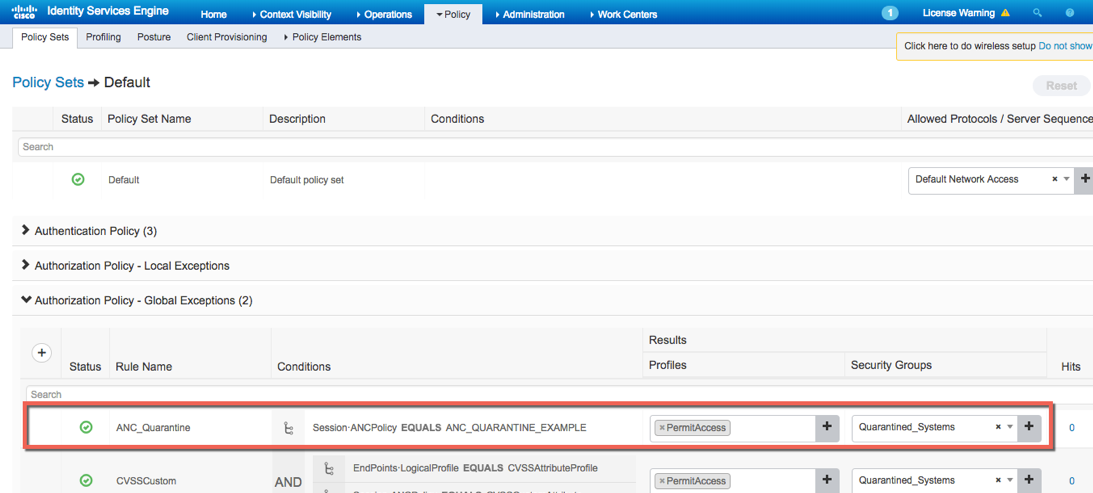Click the condition tree icon for ANC_Quarantine
Screen dimensions: 1093x493
(x=288, y=428)
